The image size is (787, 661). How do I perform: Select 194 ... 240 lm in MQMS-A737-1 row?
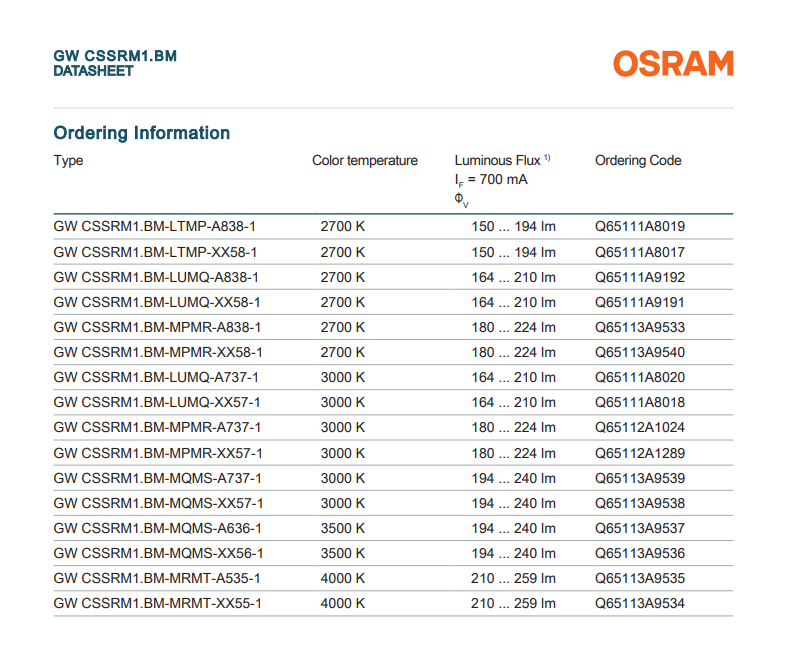(513, 478)
